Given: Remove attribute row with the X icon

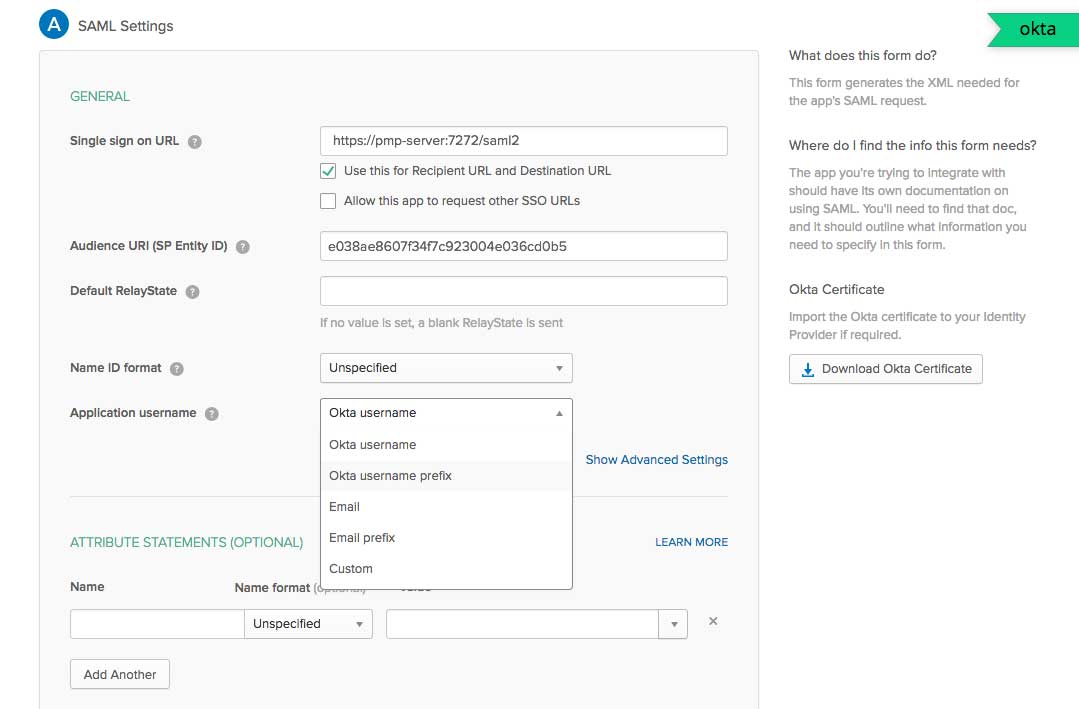Looking at the screenshot, I should point(713,621).
